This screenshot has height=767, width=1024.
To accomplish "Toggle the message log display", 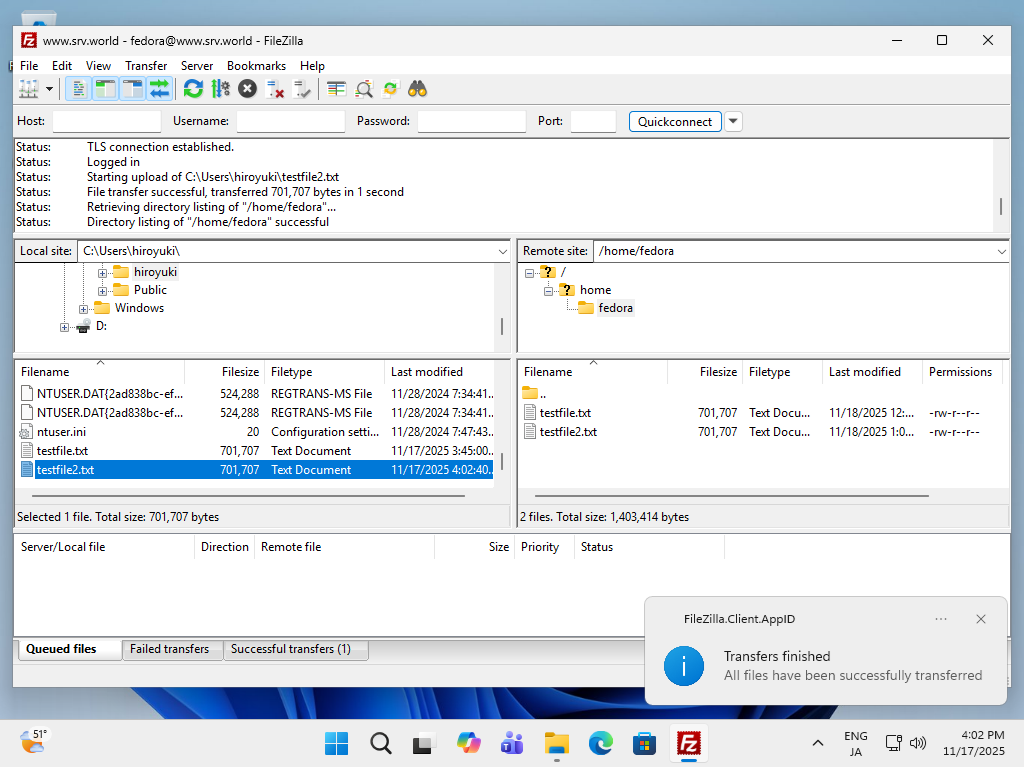I will click(77, 89).
